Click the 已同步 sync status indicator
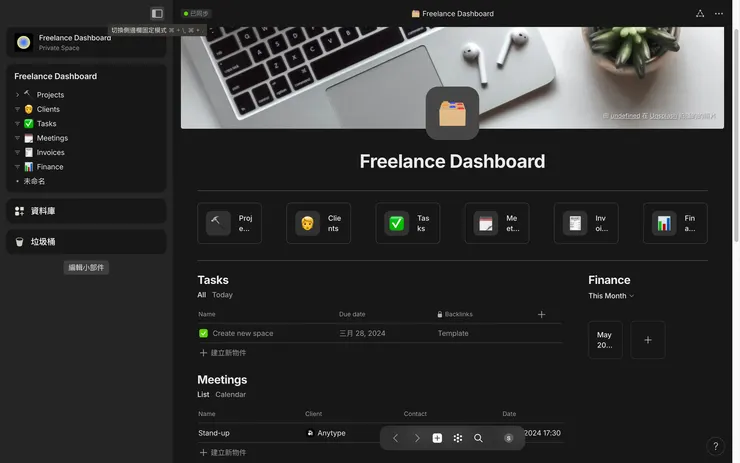Screen dimensions: 740x463 [196, 14]
